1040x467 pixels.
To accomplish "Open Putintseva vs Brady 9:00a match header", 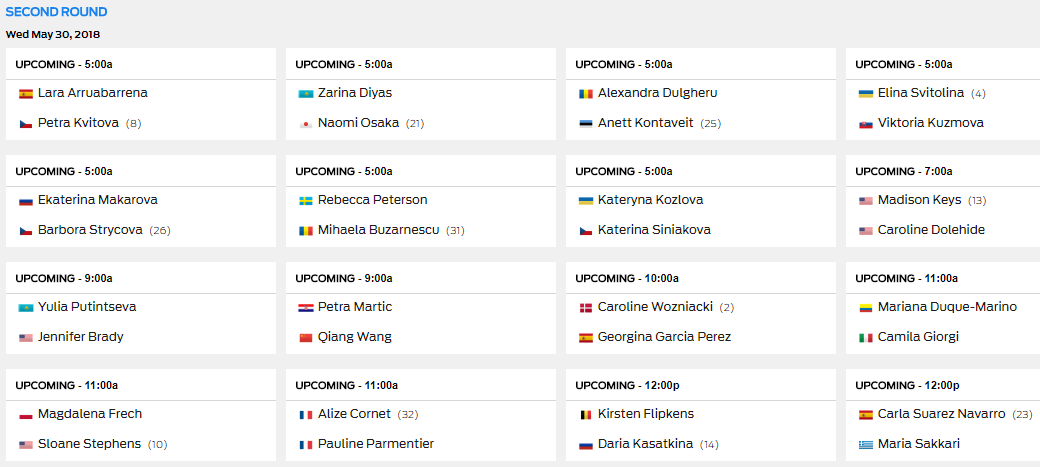I will 141,278.
